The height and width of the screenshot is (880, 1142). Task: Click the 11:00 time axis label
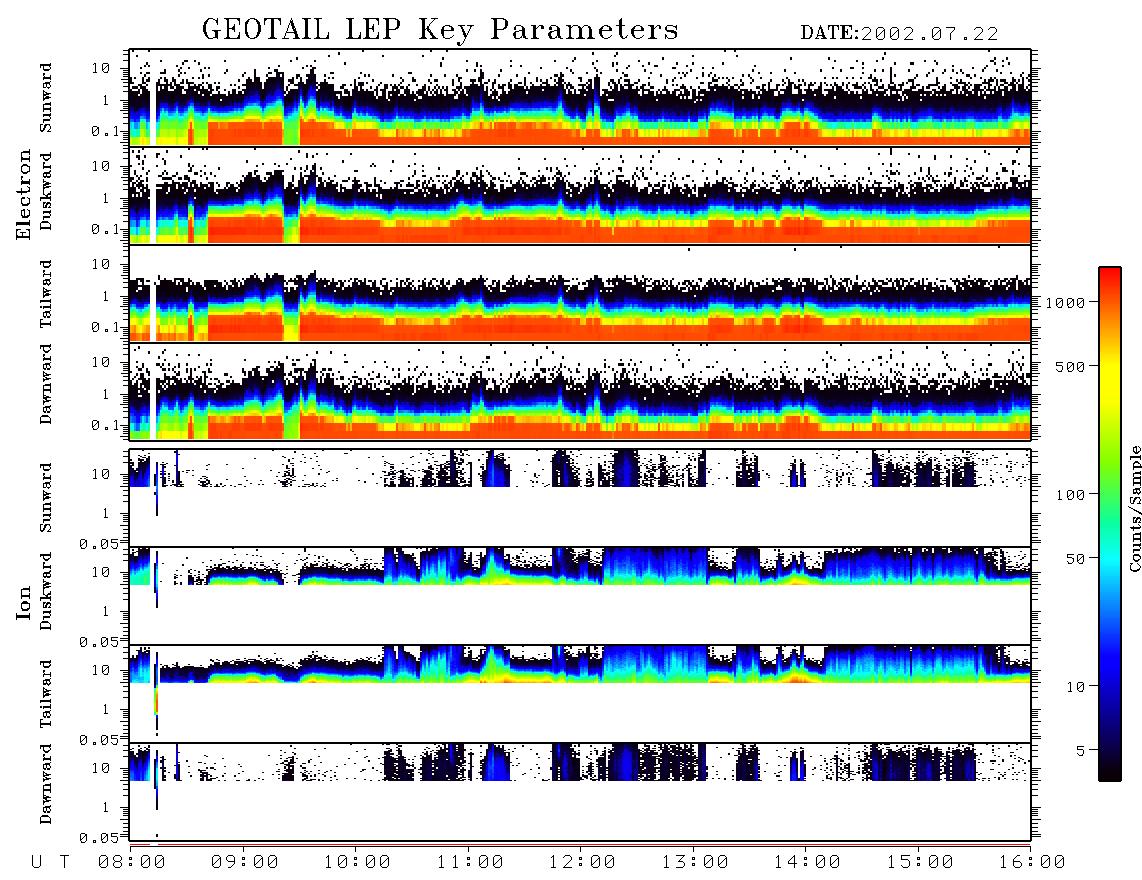[470, 862]
